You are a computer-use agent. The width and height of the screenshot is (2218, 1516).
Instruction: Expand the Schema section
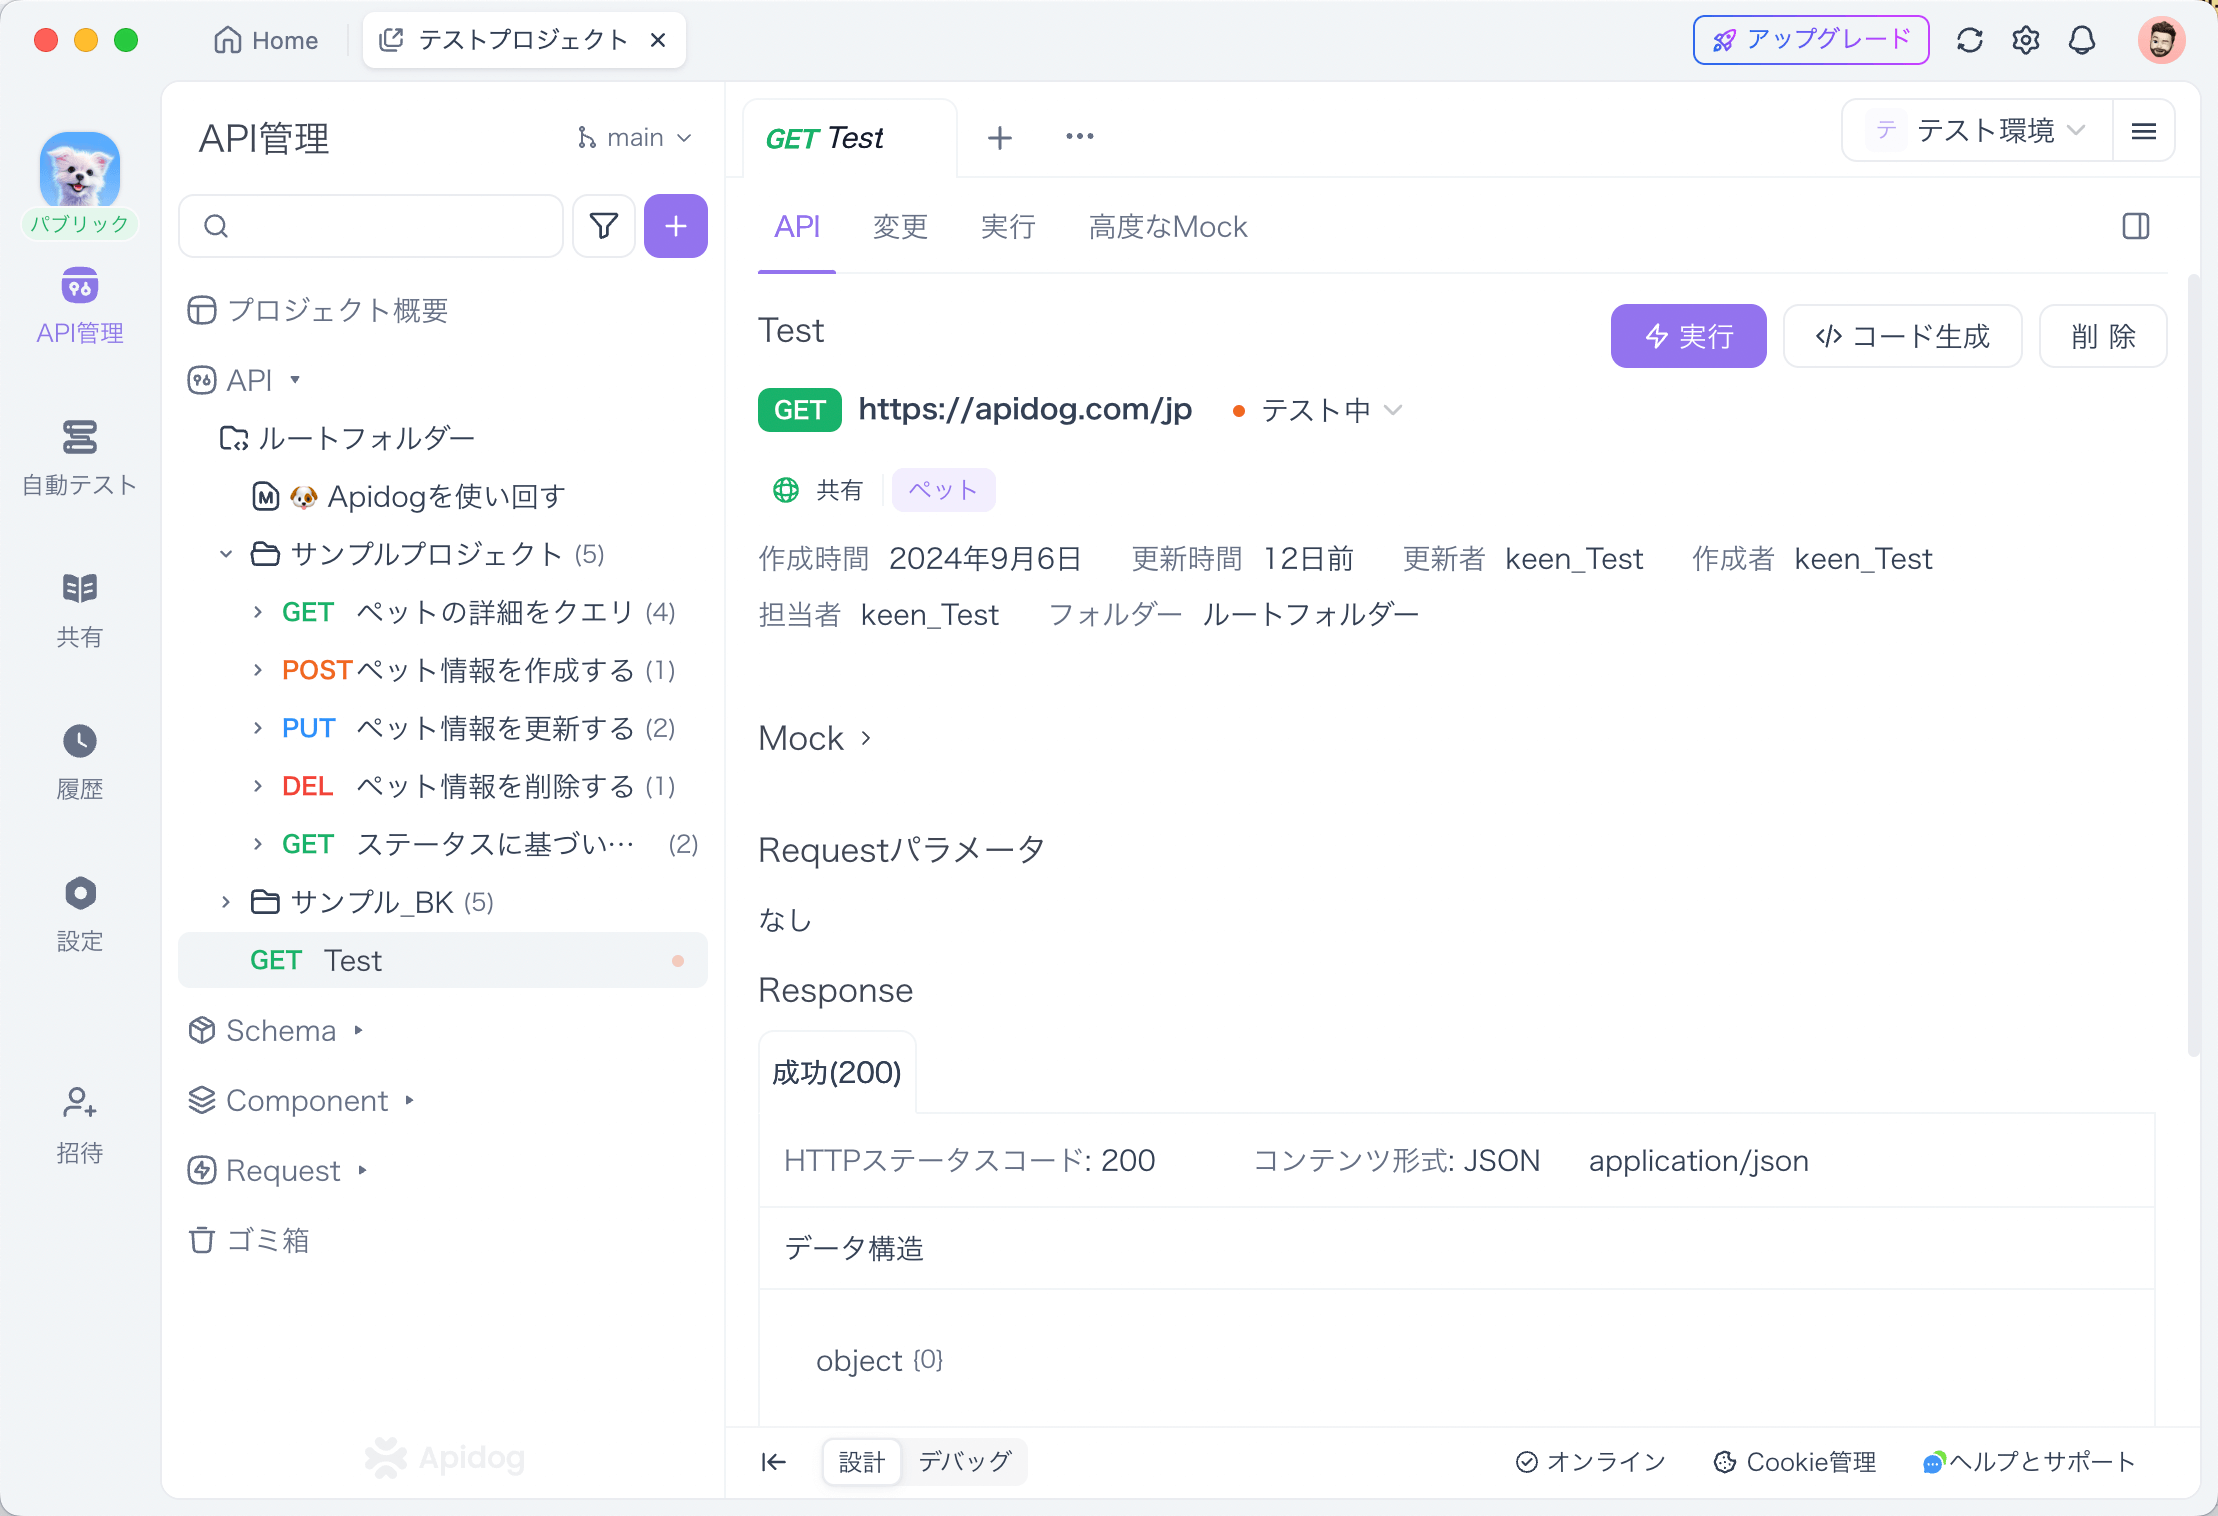click(x=358, y=1030)
